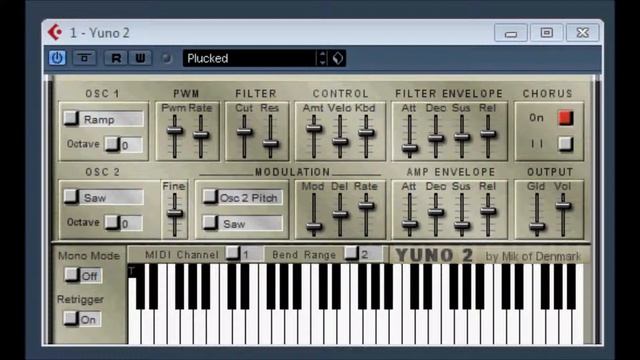Enable Read automation R button
Viewport: 640px width, 360px height.
[116, 58]
